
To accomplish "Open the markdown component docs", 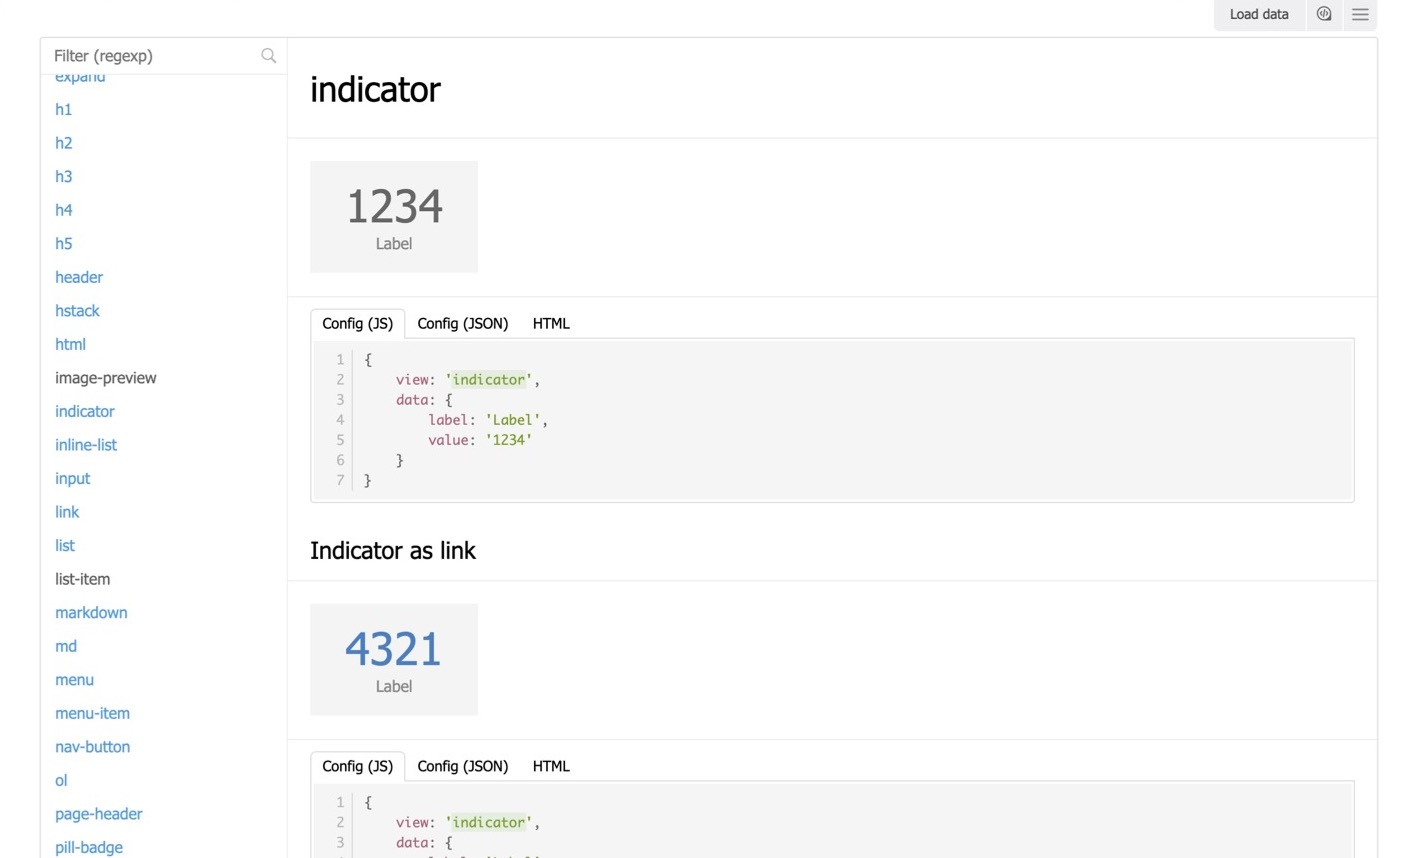I will tap(91, 612).
